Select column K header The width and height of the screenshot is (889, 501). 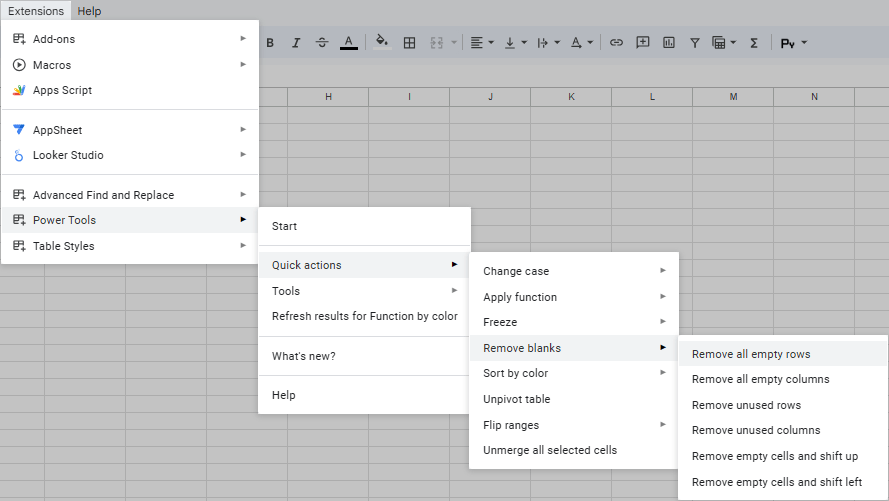[x=571, y=97]
